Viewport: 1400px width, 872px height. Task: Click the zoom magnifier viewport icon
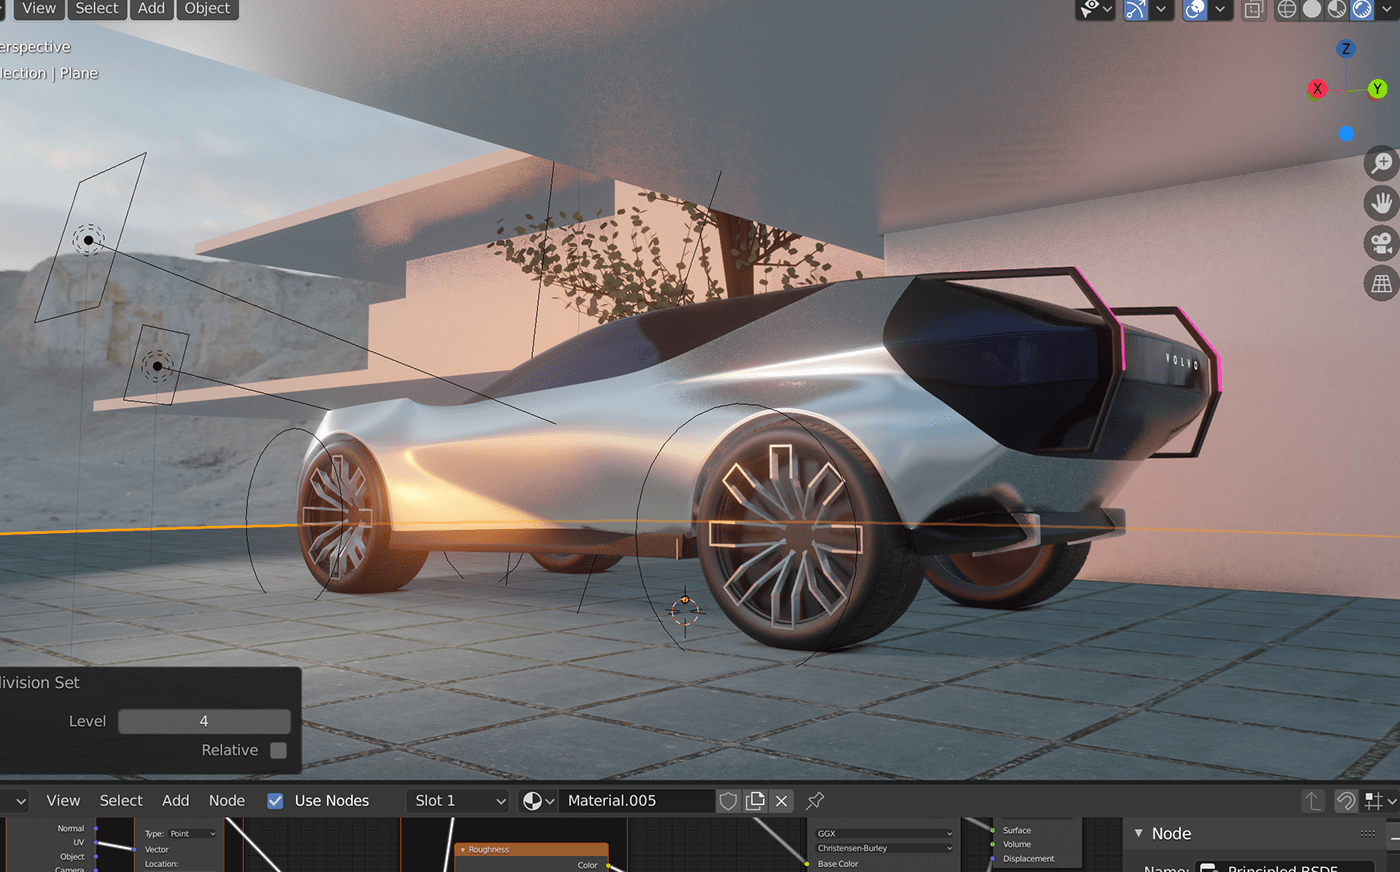(1381, 163)
